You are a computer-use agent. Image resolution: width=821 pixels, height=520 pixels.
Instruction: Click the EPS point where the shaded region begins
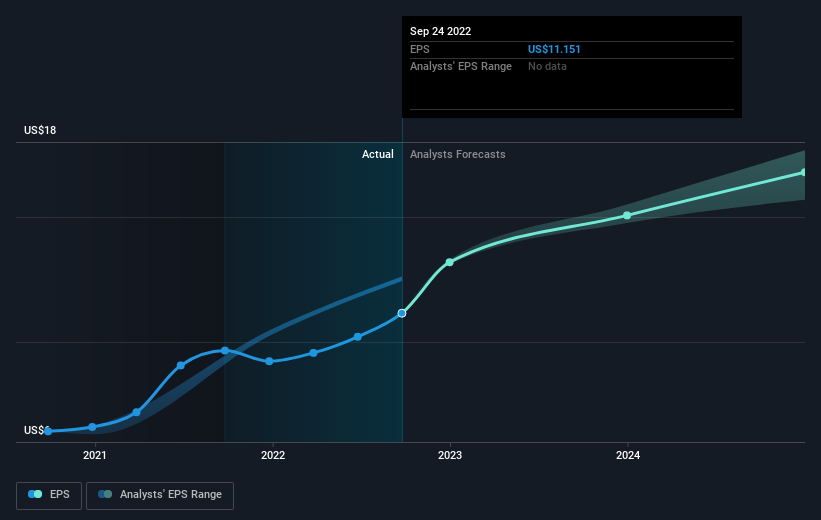point(225,350)
